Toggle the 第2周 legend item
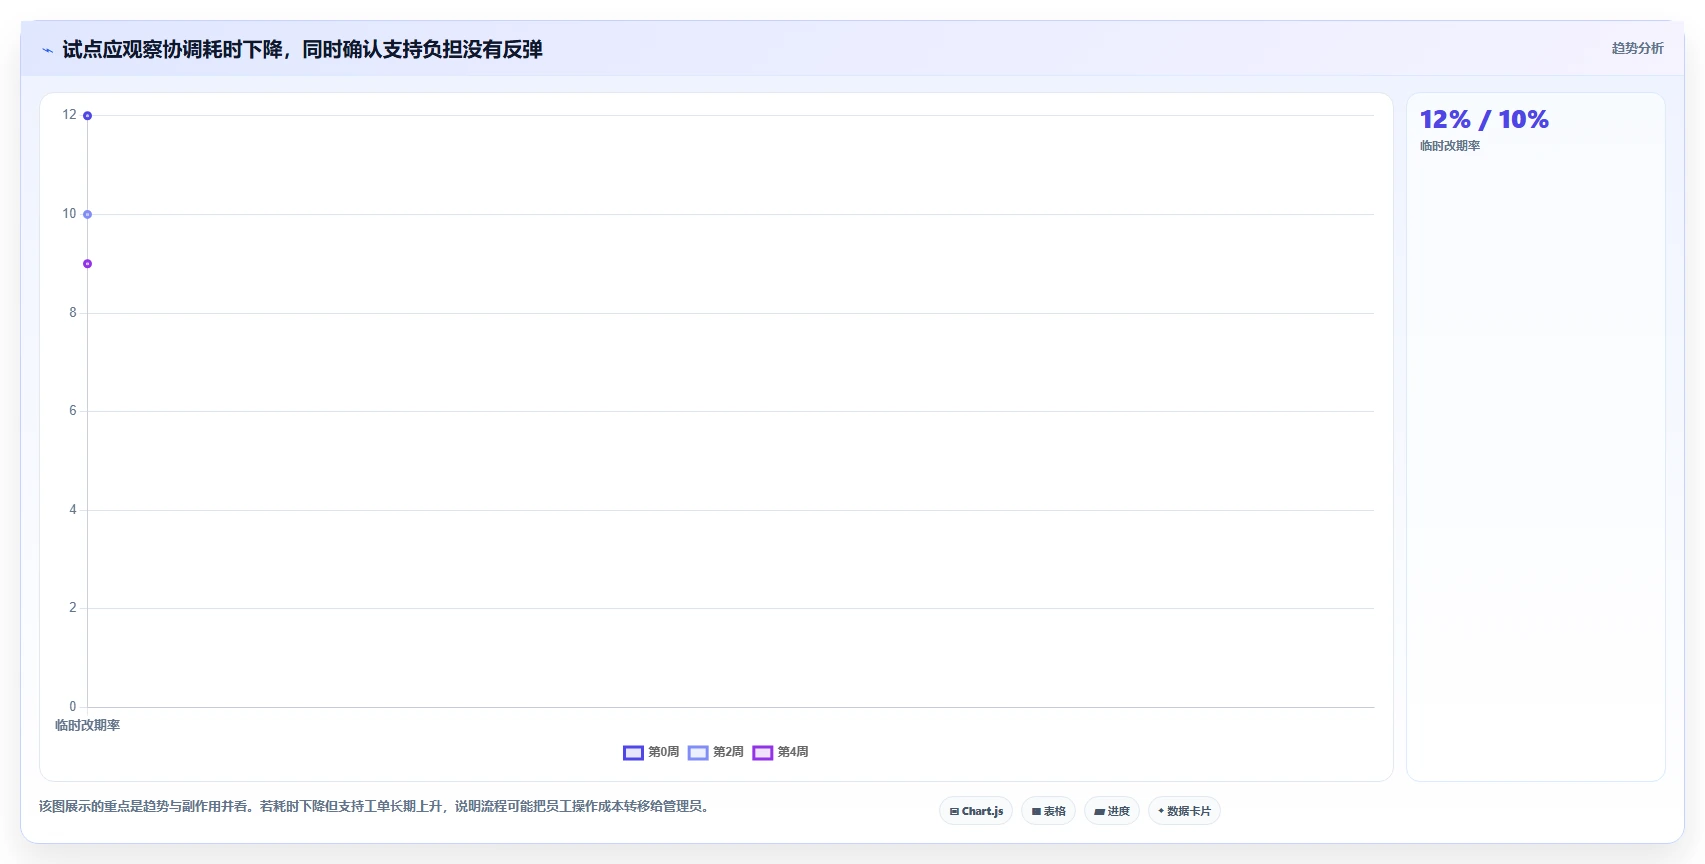This screenshot has width=1705, height=864. pyautogui.click(x=716, y=752)
